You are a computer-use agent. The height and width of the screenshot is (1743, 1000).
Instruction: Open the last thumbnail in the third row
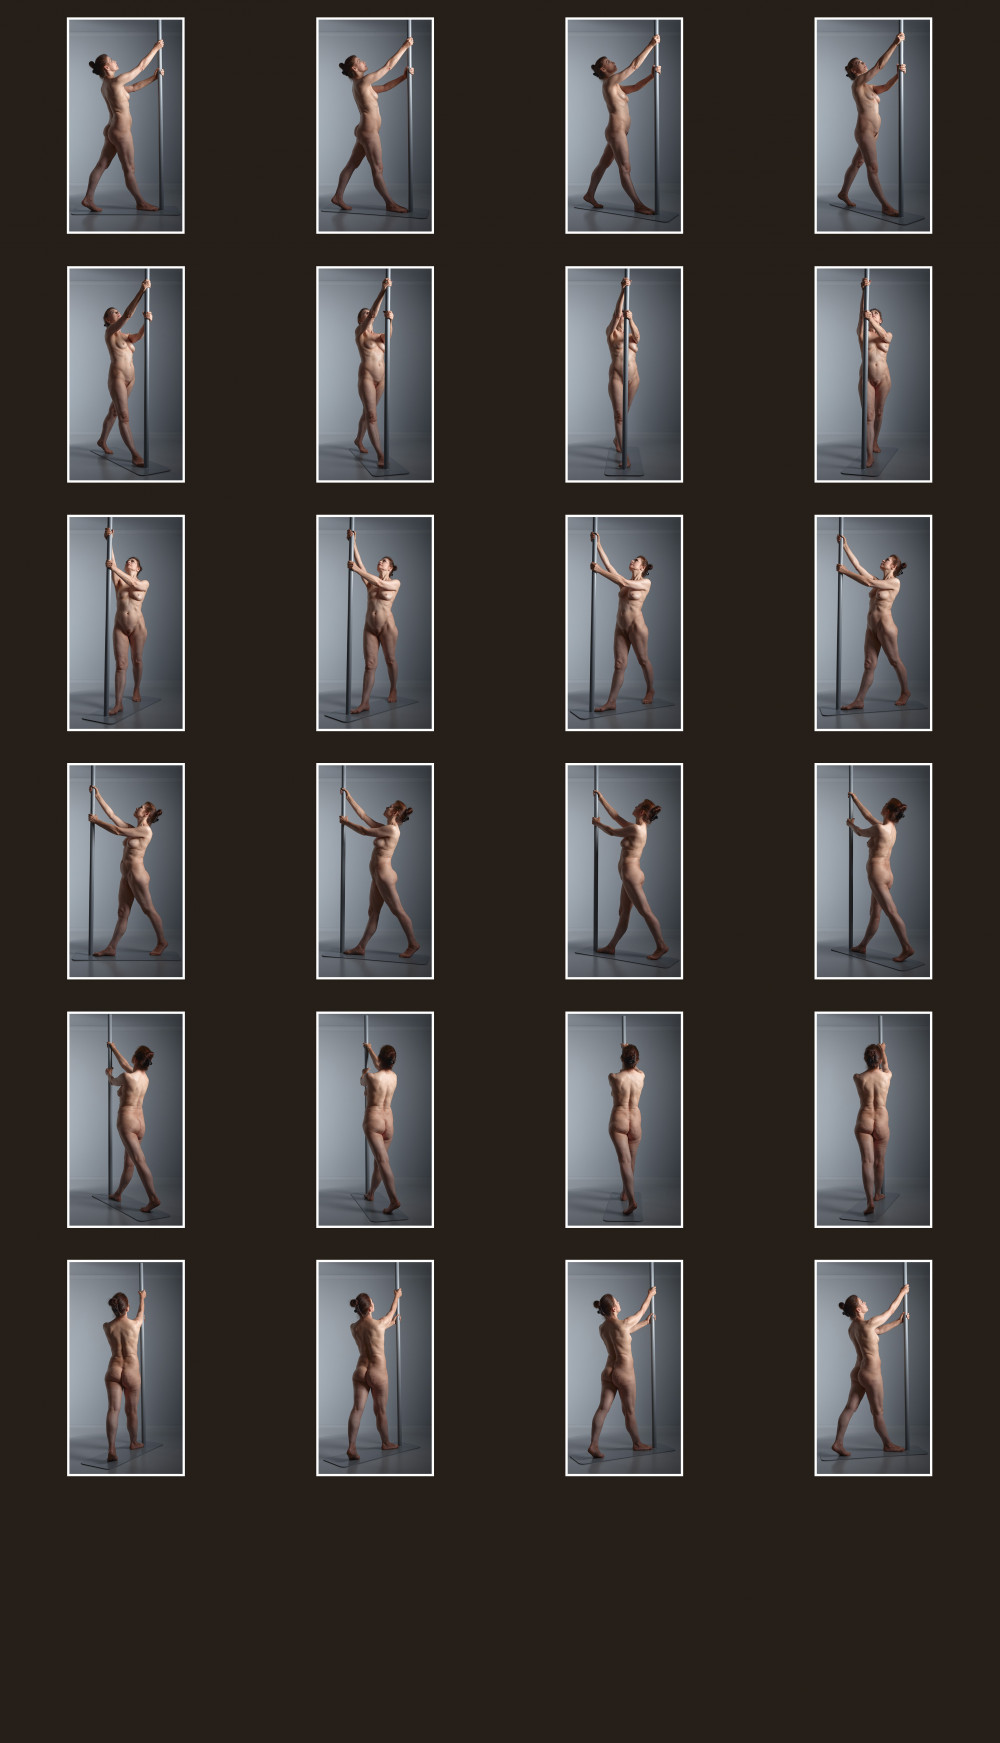pos(873,623)
